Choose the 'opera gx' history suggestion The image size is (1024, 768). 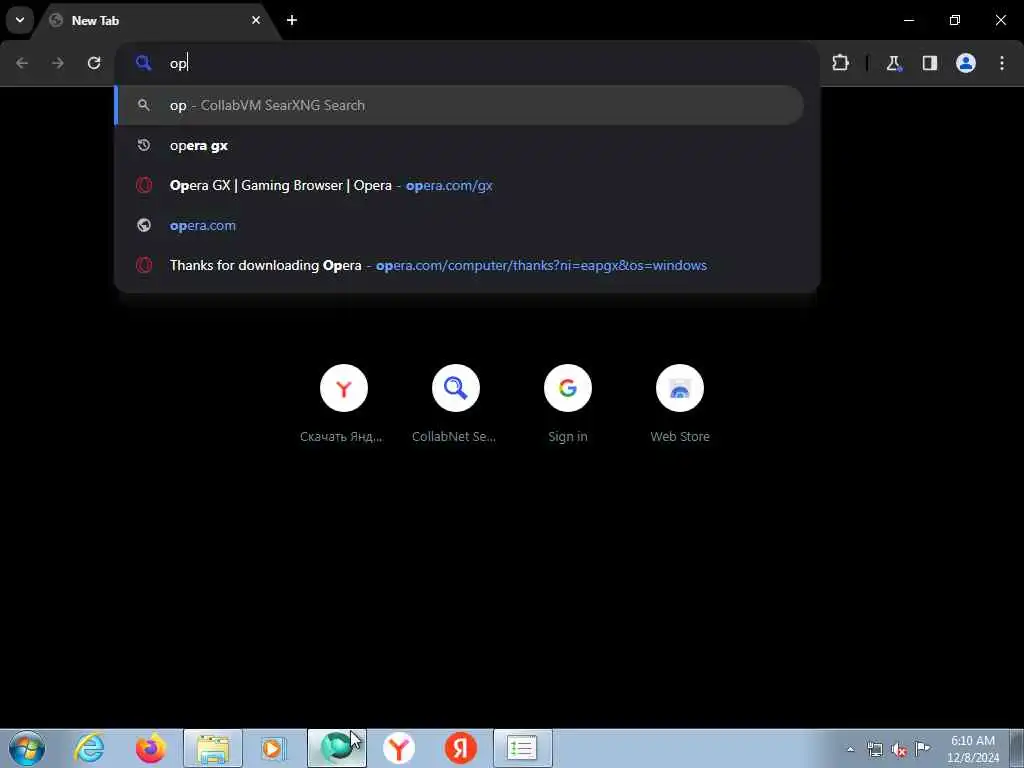[x=459, y=146]
